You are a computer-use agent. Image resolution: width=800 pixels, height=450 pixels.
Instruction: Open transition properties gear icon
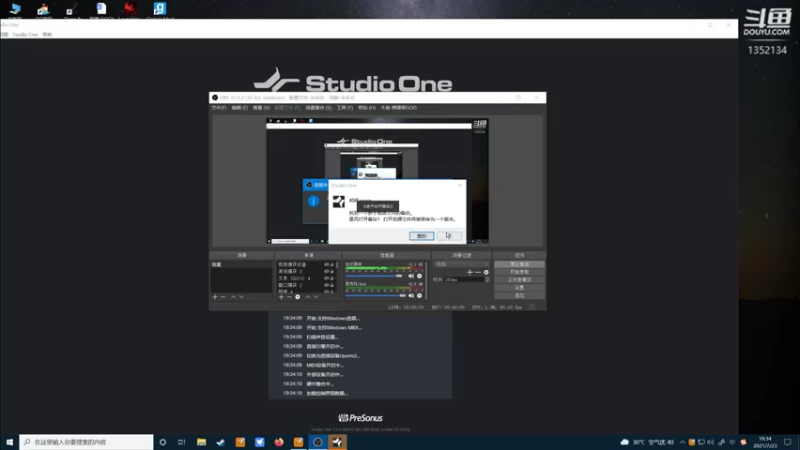point(486,272)
